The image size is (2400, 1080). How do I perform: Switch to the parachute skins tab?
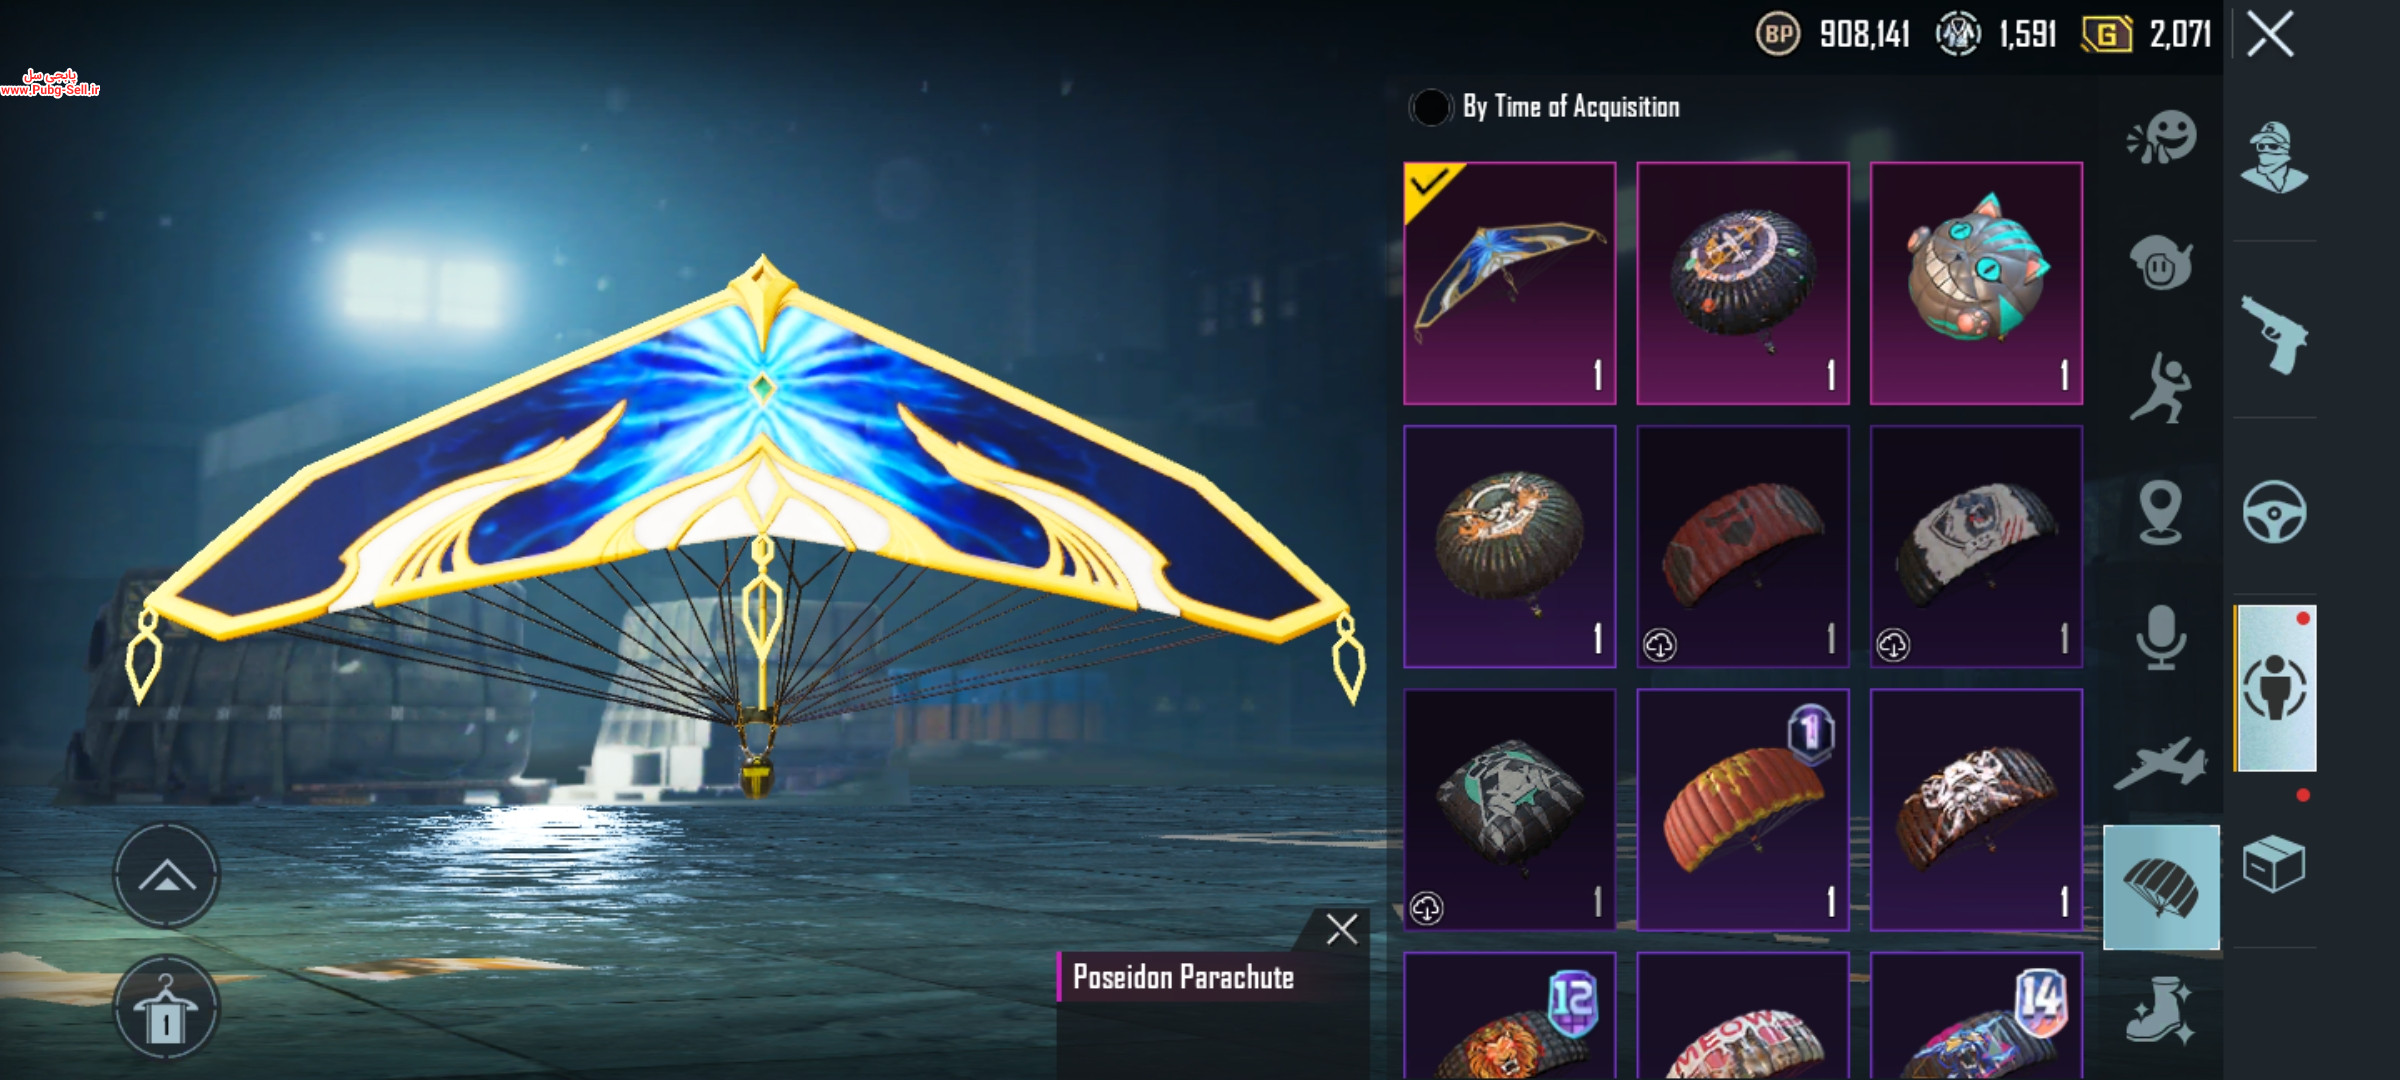[2161, 887]
